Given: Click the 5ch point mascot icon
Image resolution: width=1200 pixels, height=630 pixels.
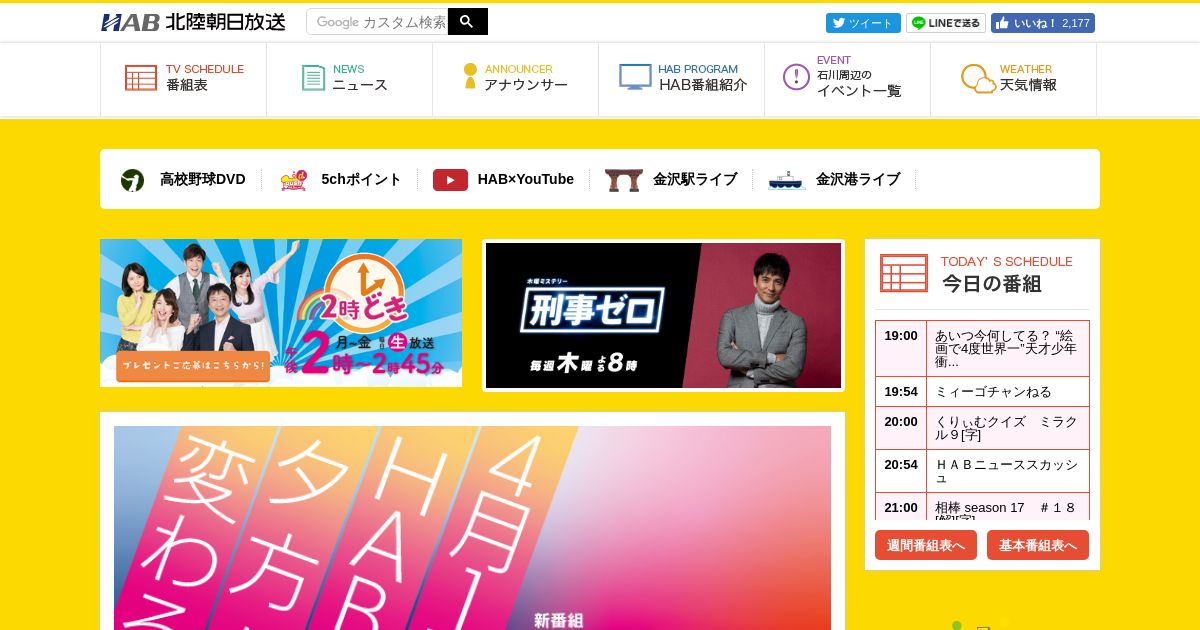Looking at the screenshot, I should click(293, 180).
